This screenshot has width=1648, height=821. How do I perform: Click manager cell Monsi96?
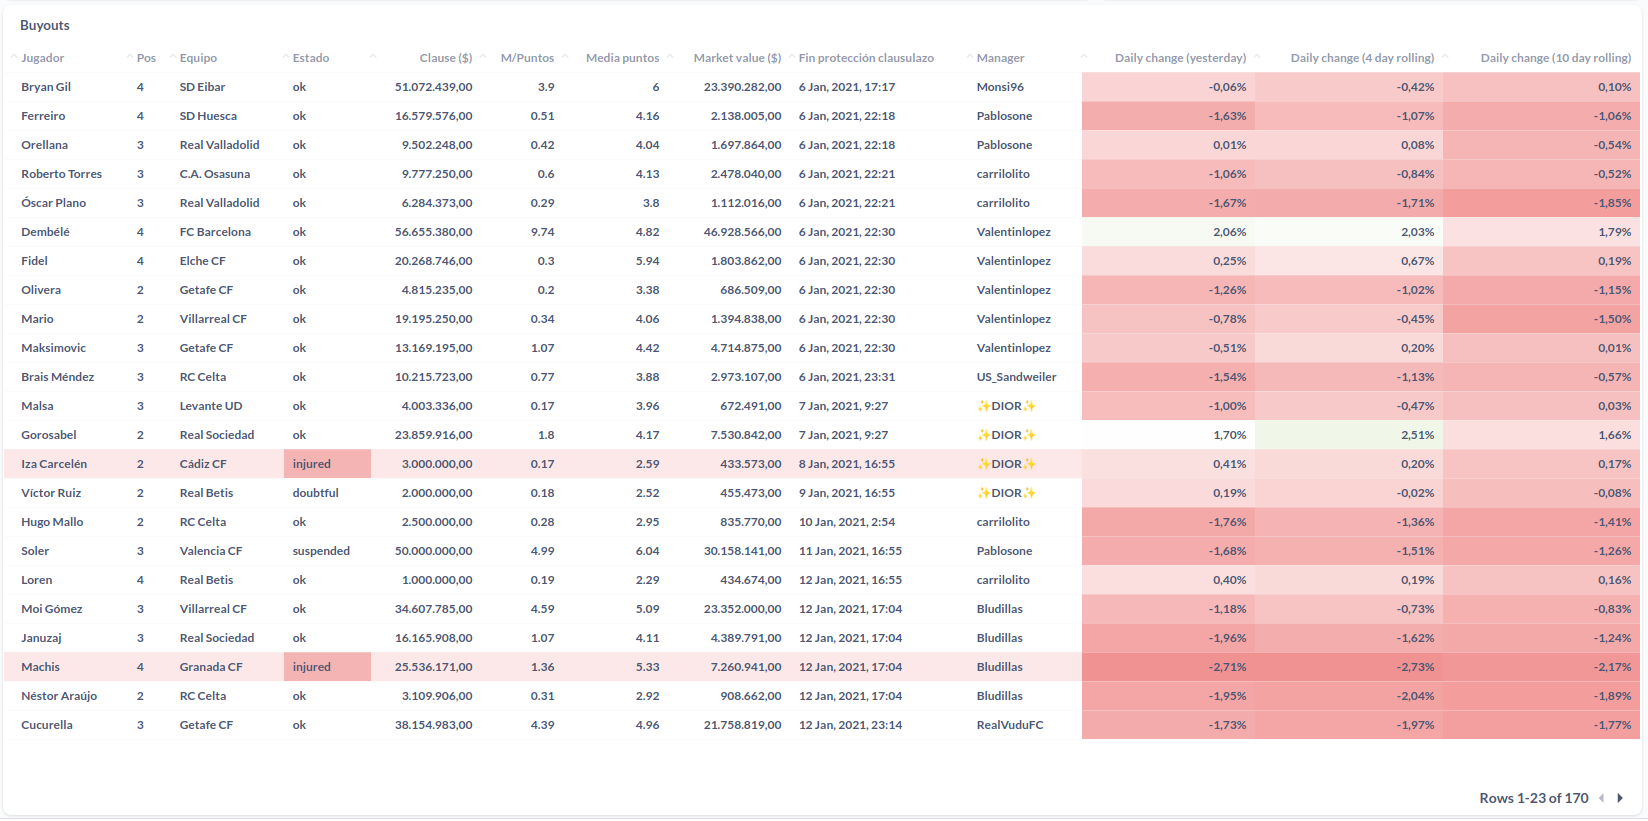[x=1000, y=87]
